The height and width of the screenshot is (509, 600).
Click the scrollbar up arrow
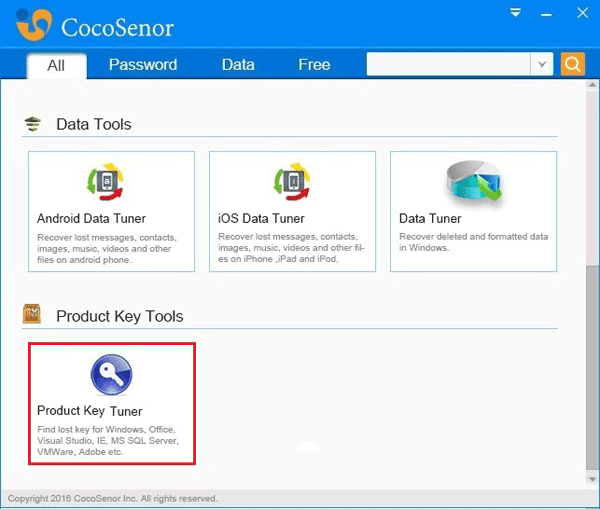click(592, 85)
